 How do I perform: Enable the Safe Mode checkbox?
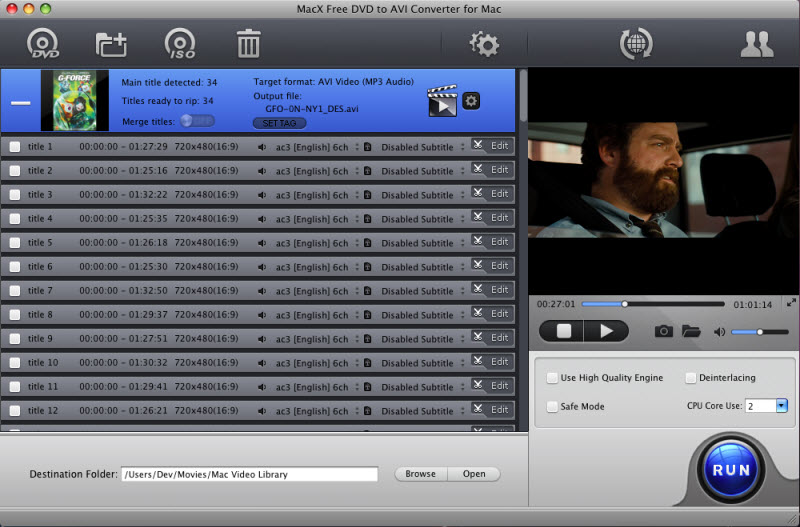(x=552, y=407)
